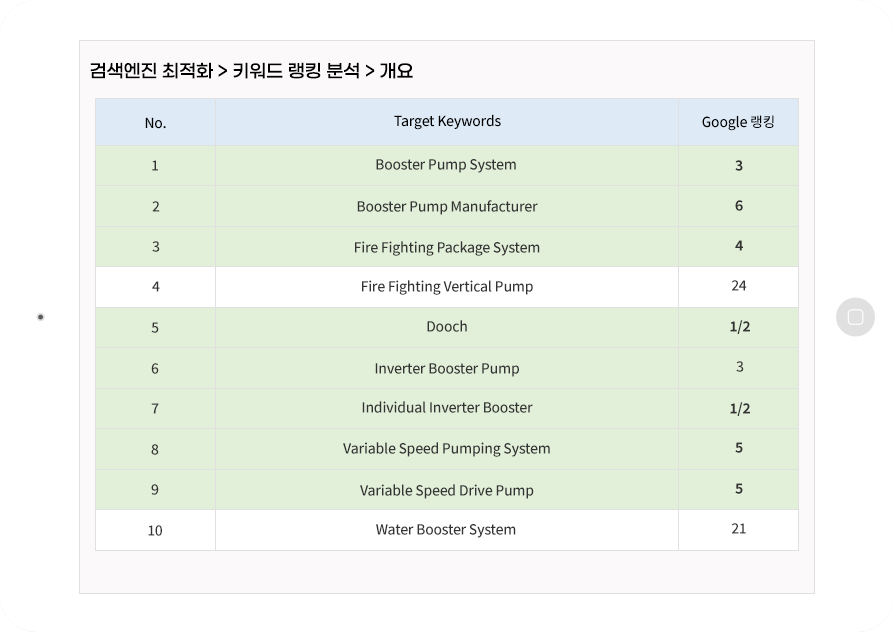The width and height of the screenshot is (894, 632).
Task: Click ranking 6 for Booster Pump Manufacturer
Action: (738, 205)
